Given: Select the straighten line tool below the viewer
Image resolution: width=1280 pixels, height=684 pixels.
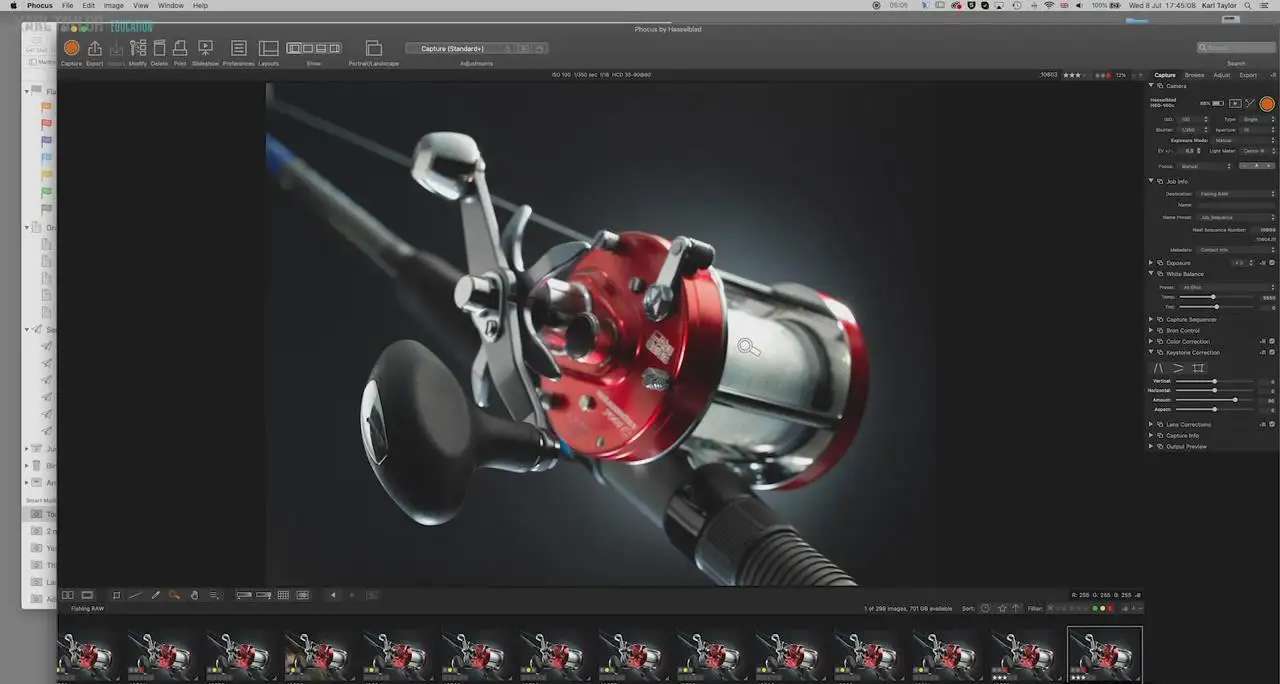Looking at the screenshot, I should 135,595.
